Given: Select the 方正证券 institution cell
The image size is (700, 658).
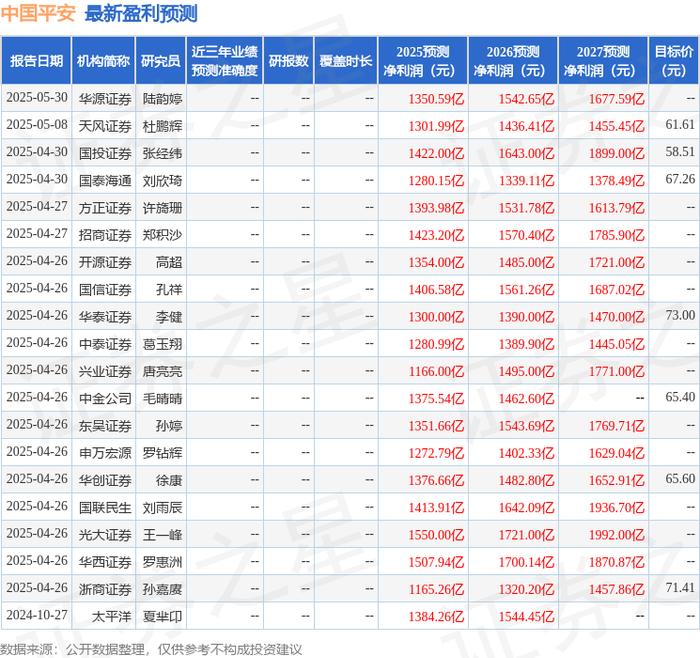Looking at the screenshot, I should (105, 208).
